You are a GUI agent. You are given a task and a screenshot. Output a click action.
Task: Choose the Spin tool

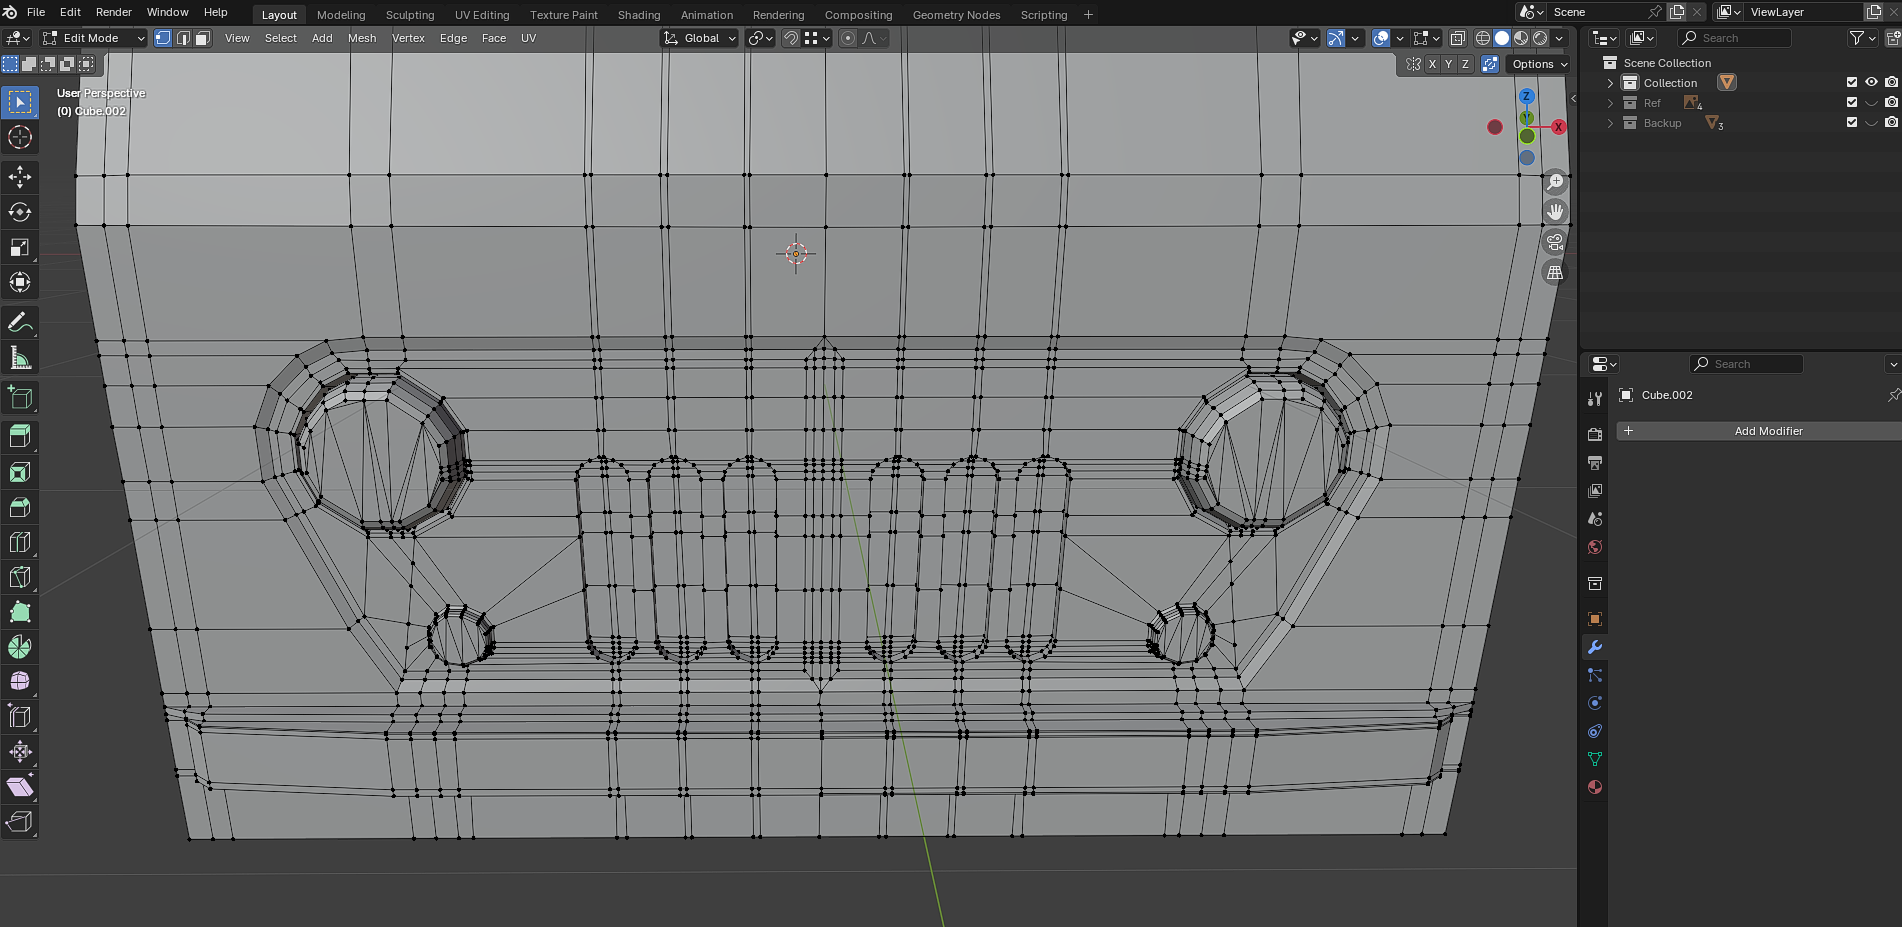click(x=20, y=647)
